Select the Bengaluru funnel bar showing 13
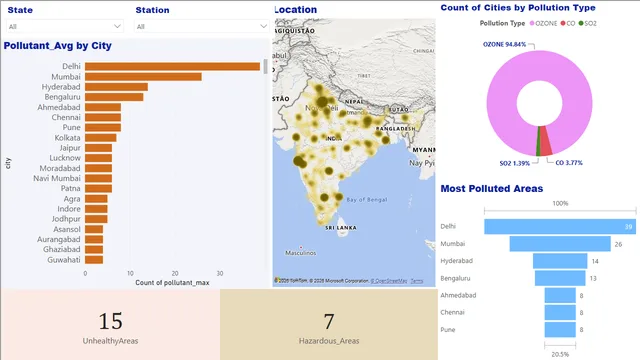The image size is (640, 360). pos(560,278)
